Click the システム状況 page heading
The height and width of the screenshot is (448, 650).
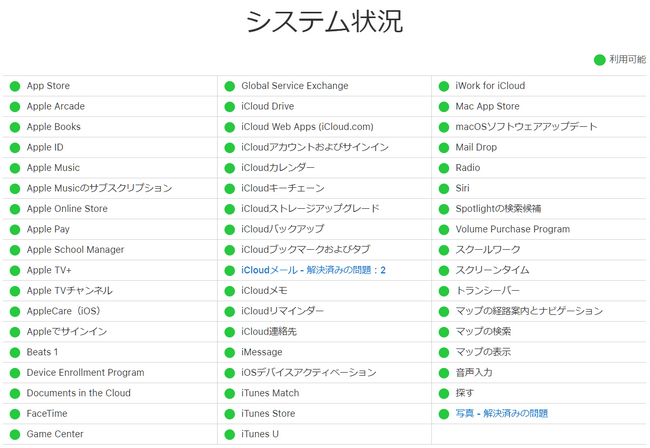tap(325, 22)
